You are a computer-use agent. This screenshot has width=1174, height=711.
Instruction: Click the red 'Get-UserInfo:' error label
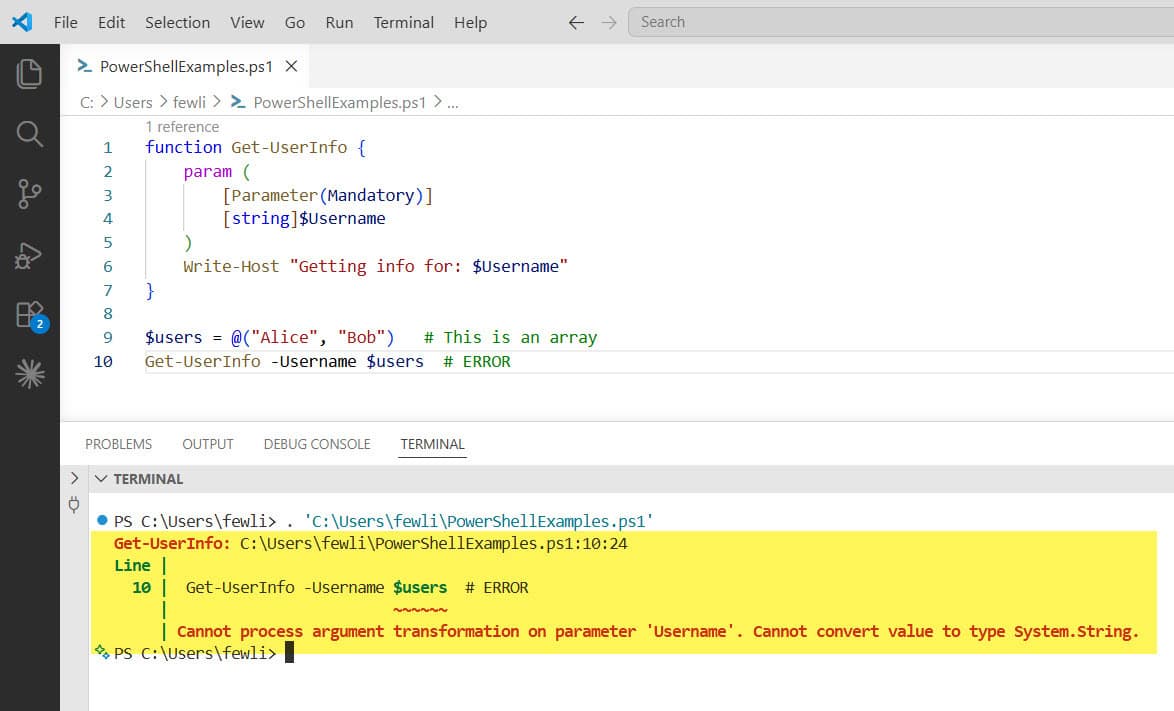172,543
